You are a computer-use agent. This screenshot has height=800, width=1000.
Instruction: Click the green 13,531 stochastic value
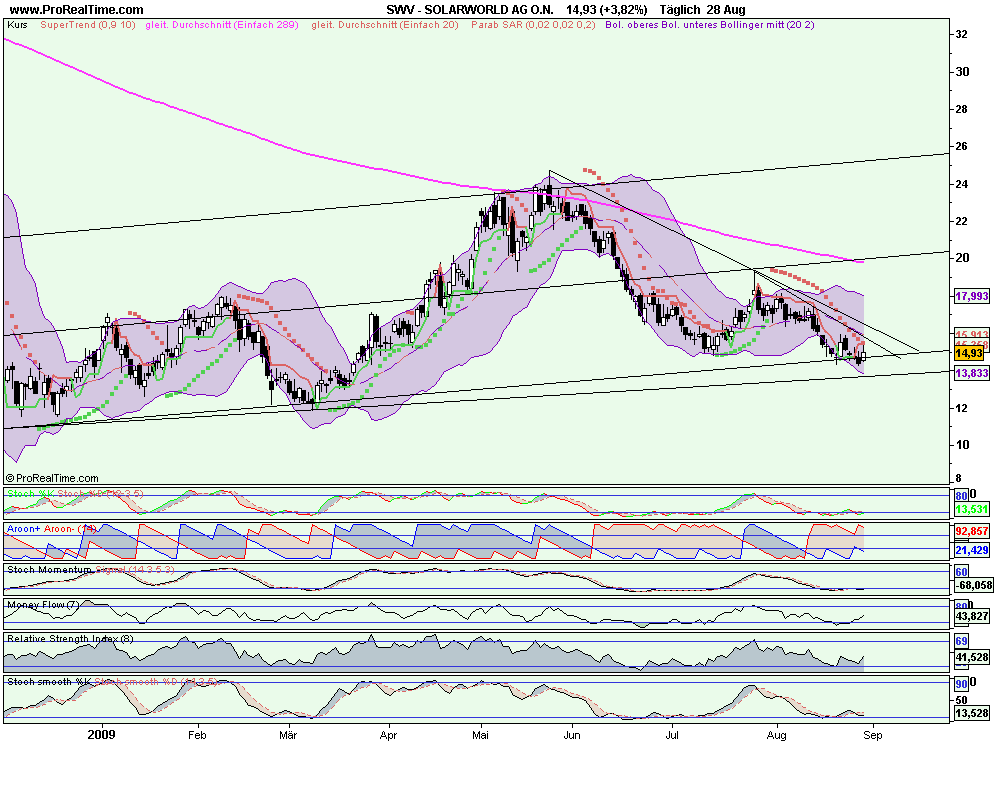971,510
